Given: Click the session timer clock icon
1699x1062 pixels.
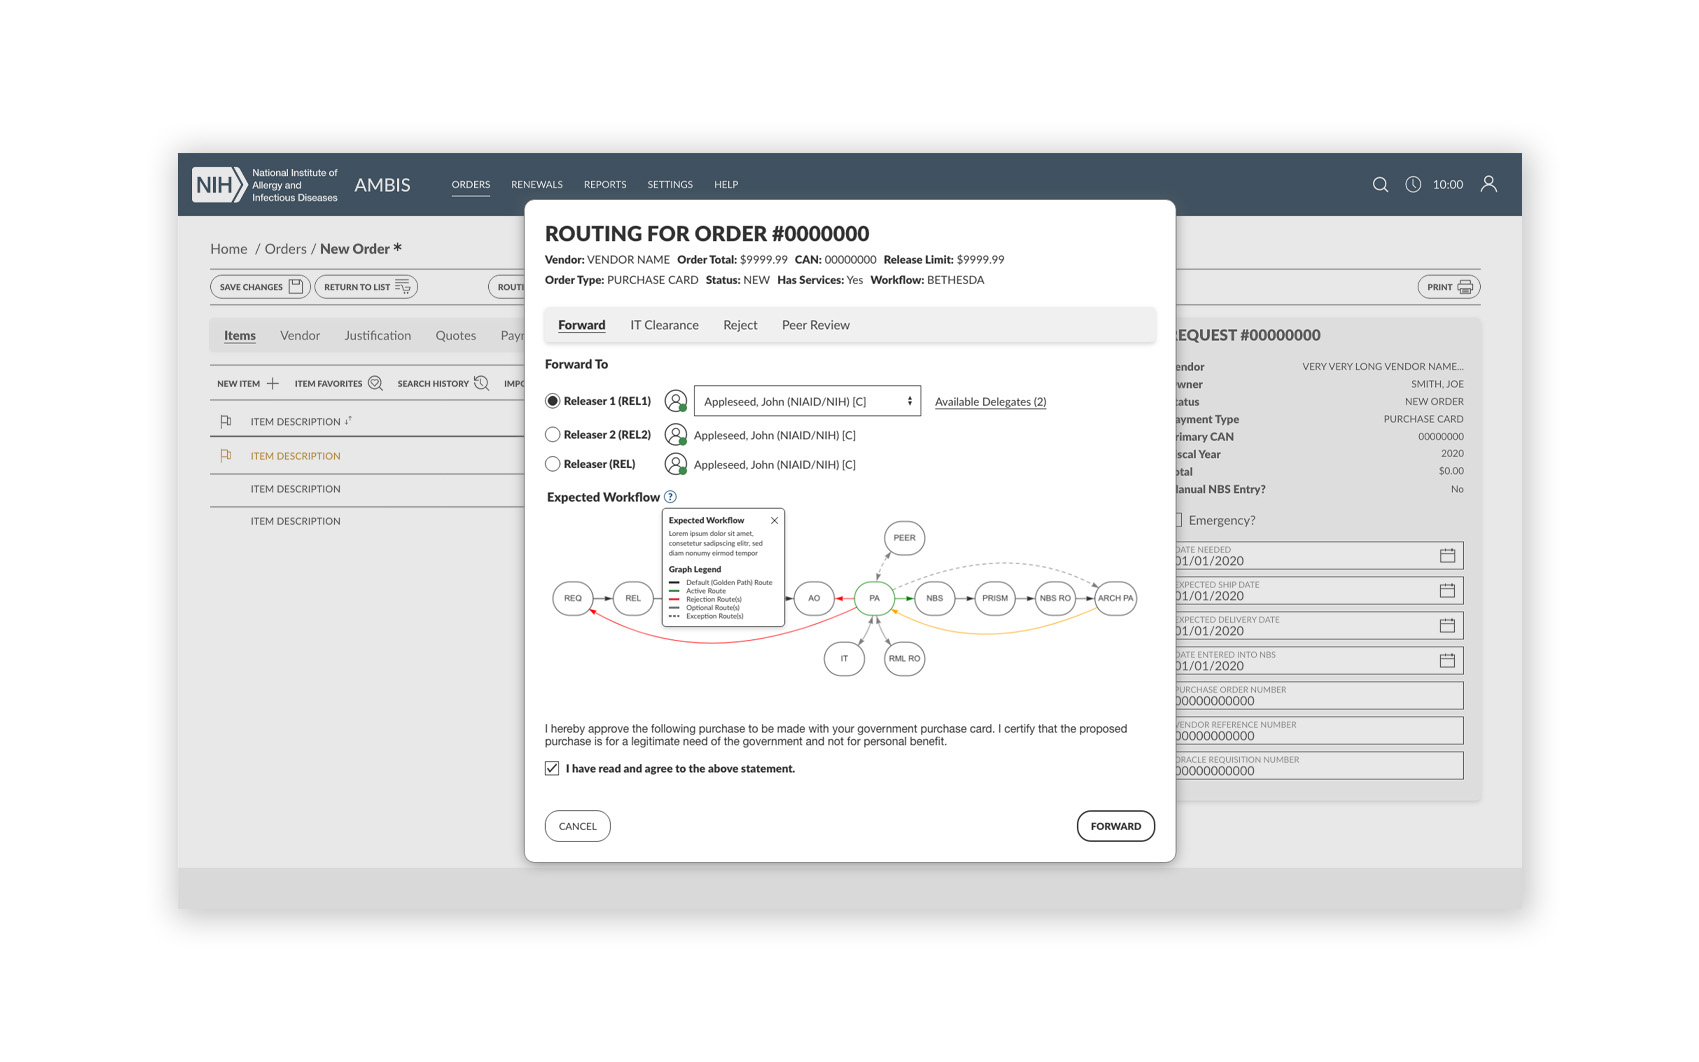Looking at the screenshot, I should [x=1413, y=185].
